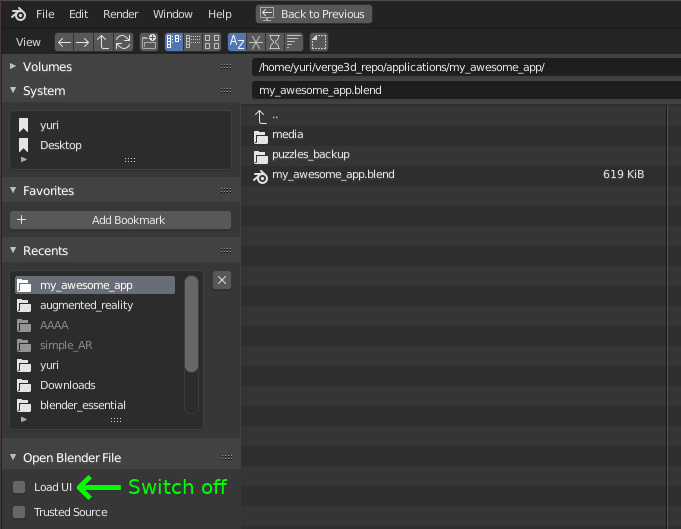Image resolution: width=681 pixels, height=529 pixels.
Task: Toggle hidden files display icon
Action: click(x=319, y=42)
